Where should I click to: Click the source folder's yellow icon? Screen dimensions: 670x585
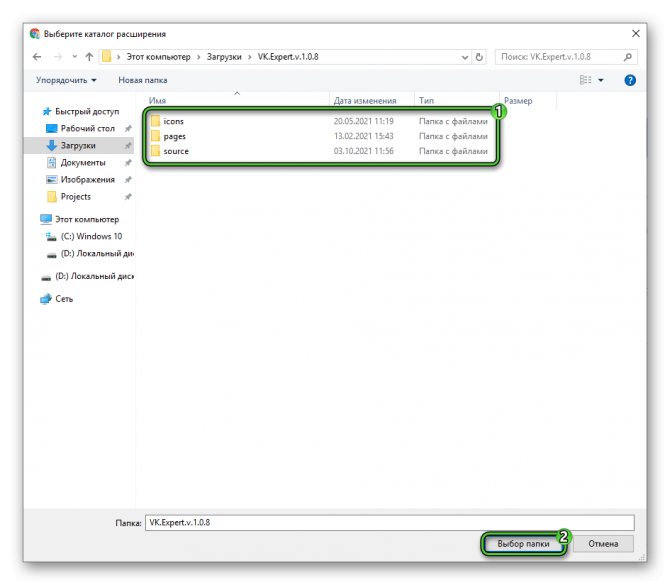click(x=156, y=151)
